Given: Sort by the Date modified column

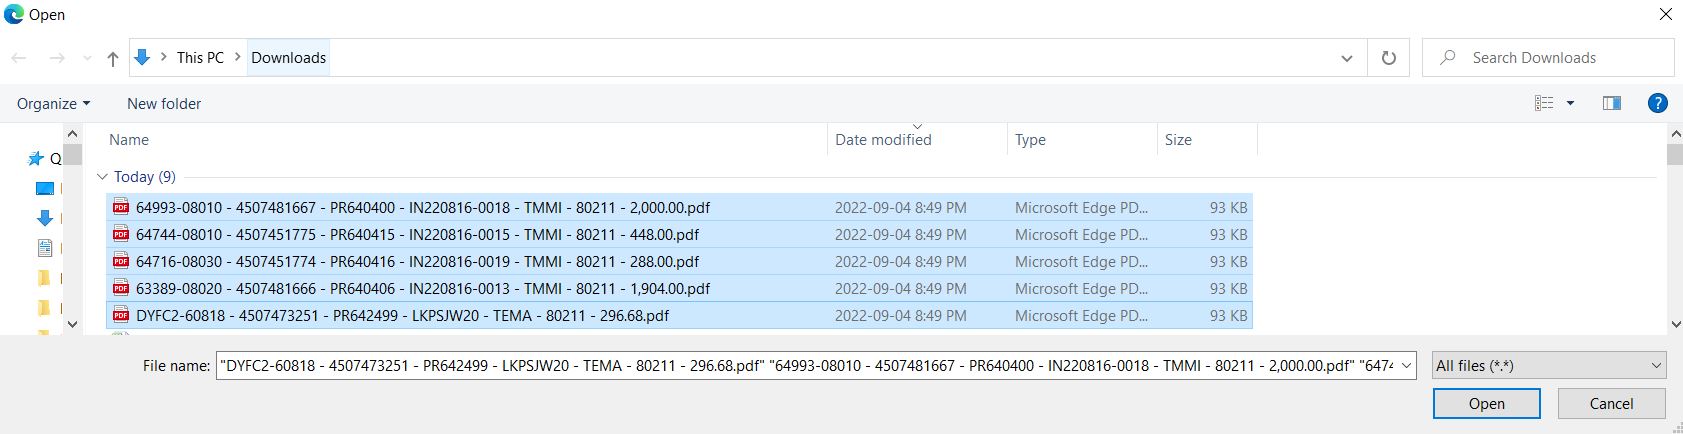Looking at the screenshot, I should (883, 140).
